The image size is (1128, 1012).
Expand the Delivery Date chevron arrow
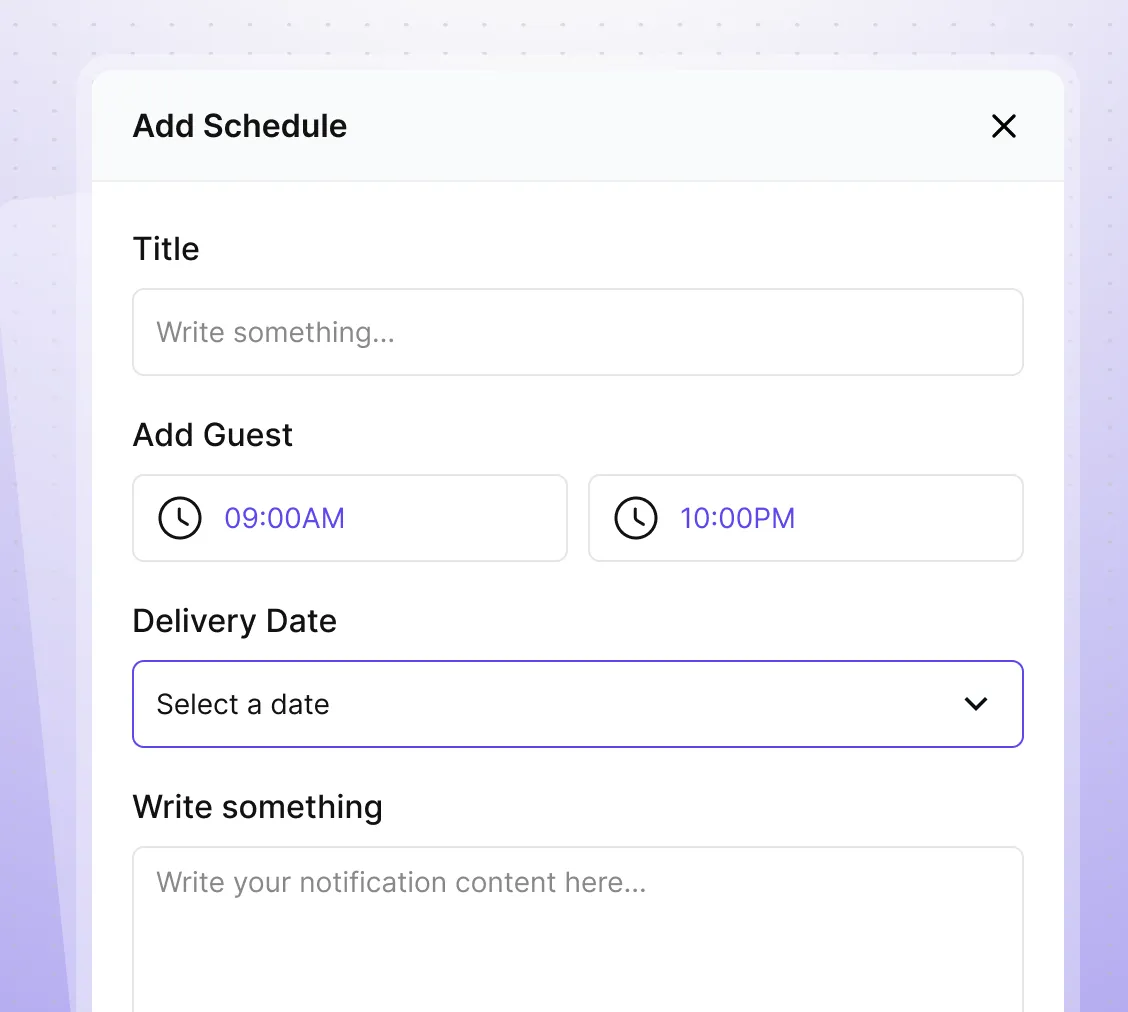[975, 704]
